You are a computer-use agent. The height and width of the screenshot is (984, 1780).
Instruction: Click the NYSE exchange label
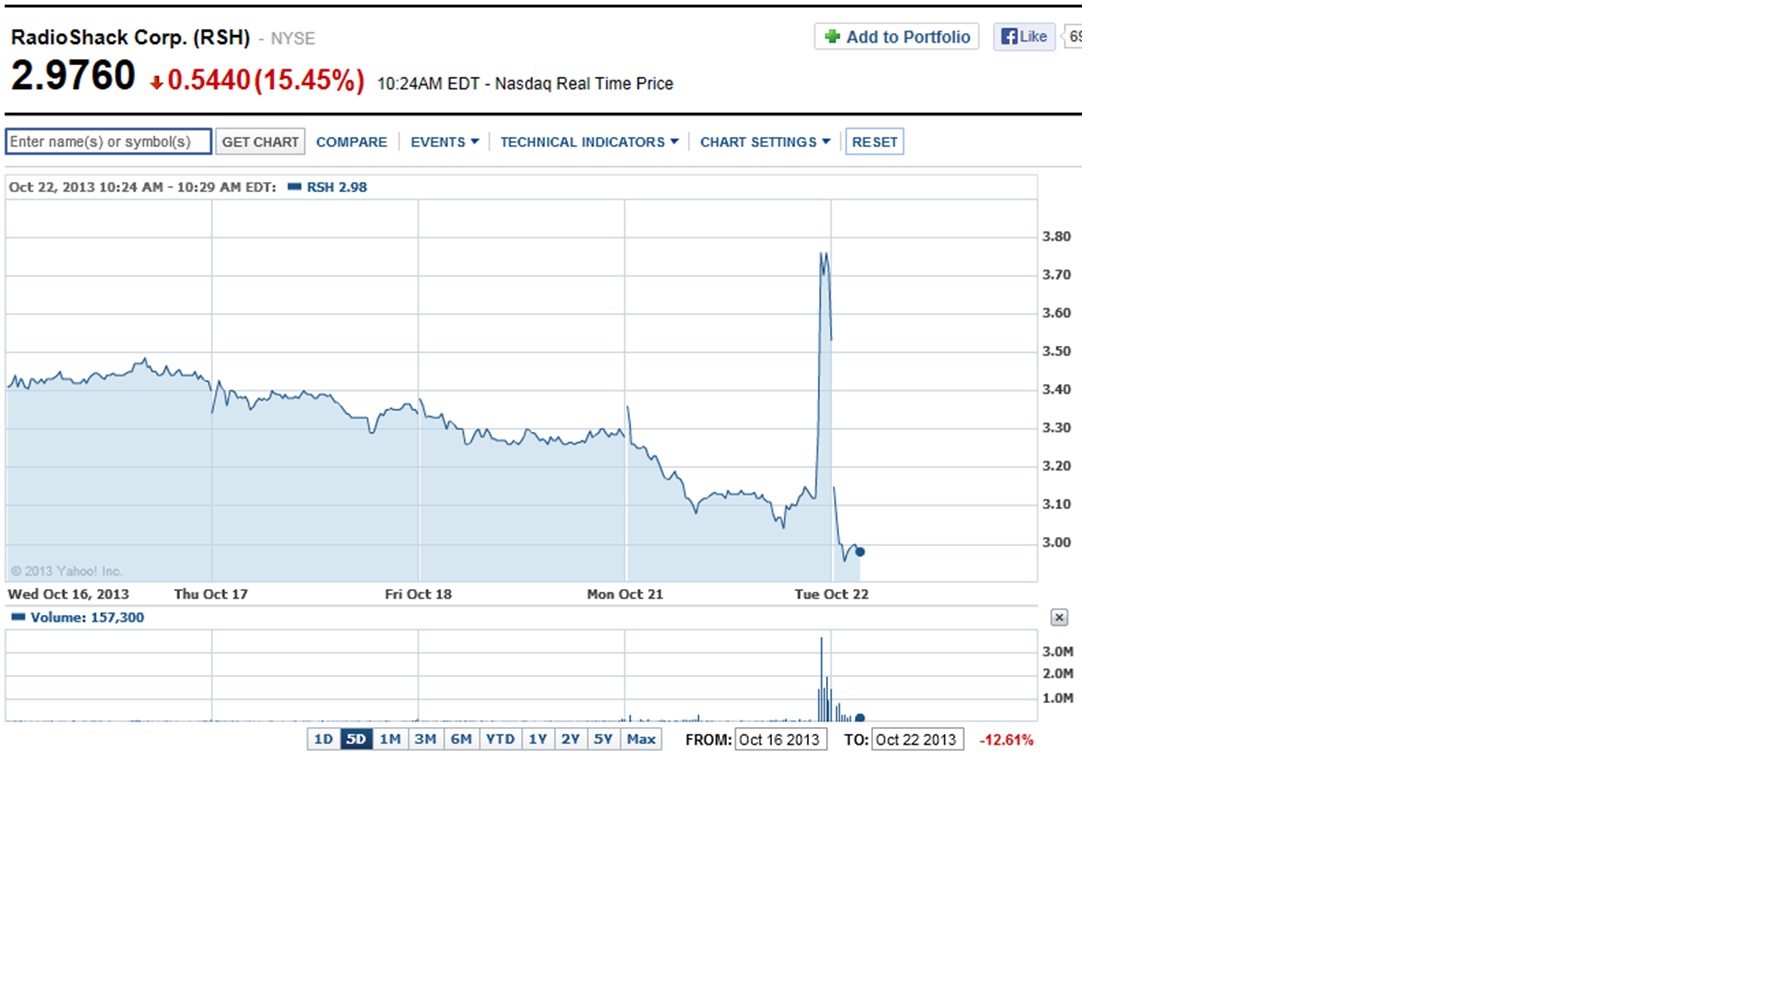click(293, 39)
